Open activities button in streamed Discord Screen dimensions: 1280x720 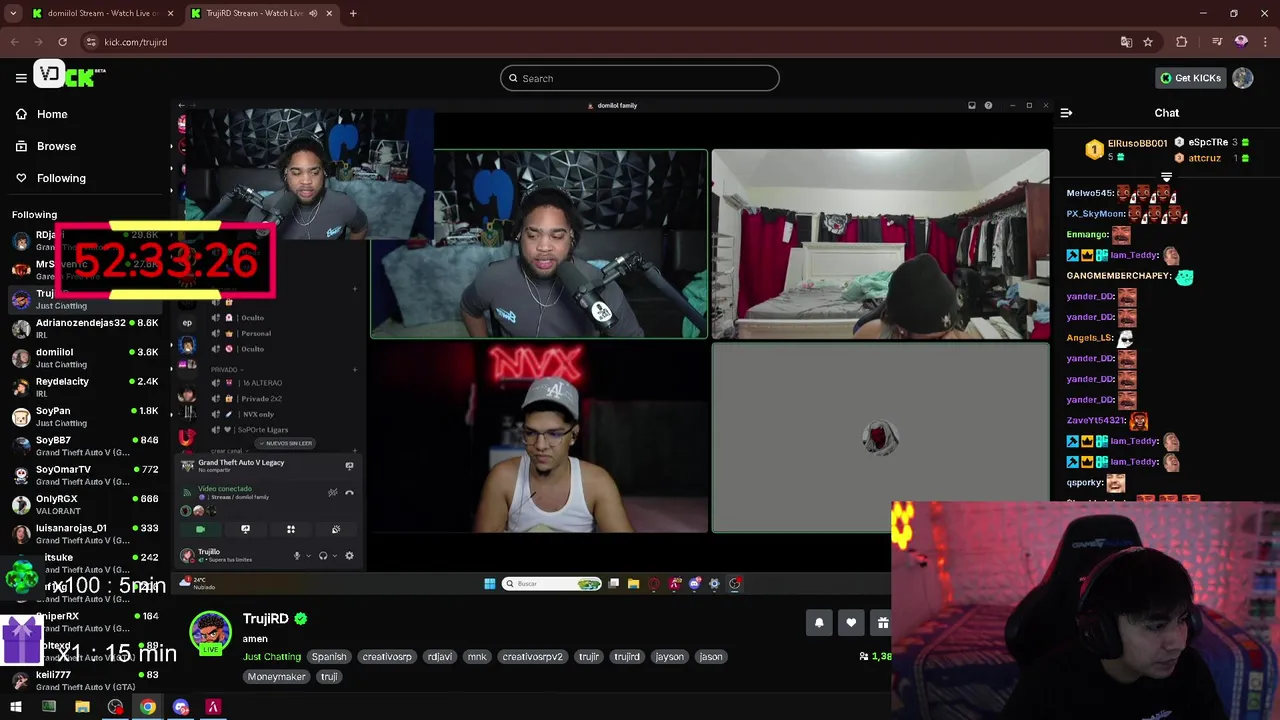click(291, 529)
